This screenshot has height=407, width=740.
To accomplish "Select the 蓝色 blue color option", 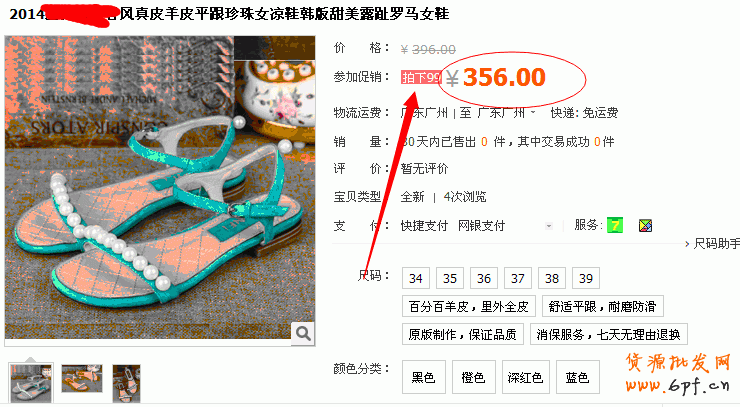I will (x=578, y=377).
